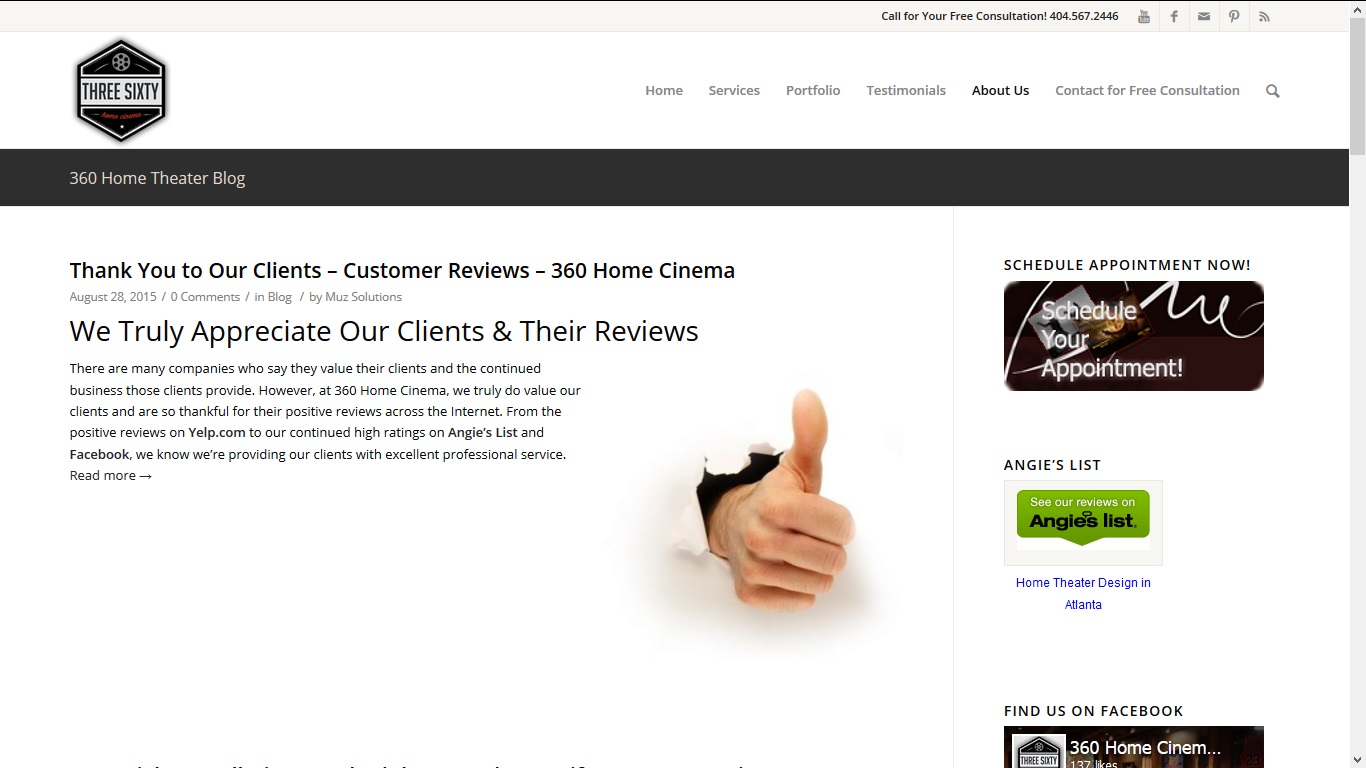Click the mail envelope icon
The width and height of the screenshot is (1366, 768).
[x=1204, y=16]
